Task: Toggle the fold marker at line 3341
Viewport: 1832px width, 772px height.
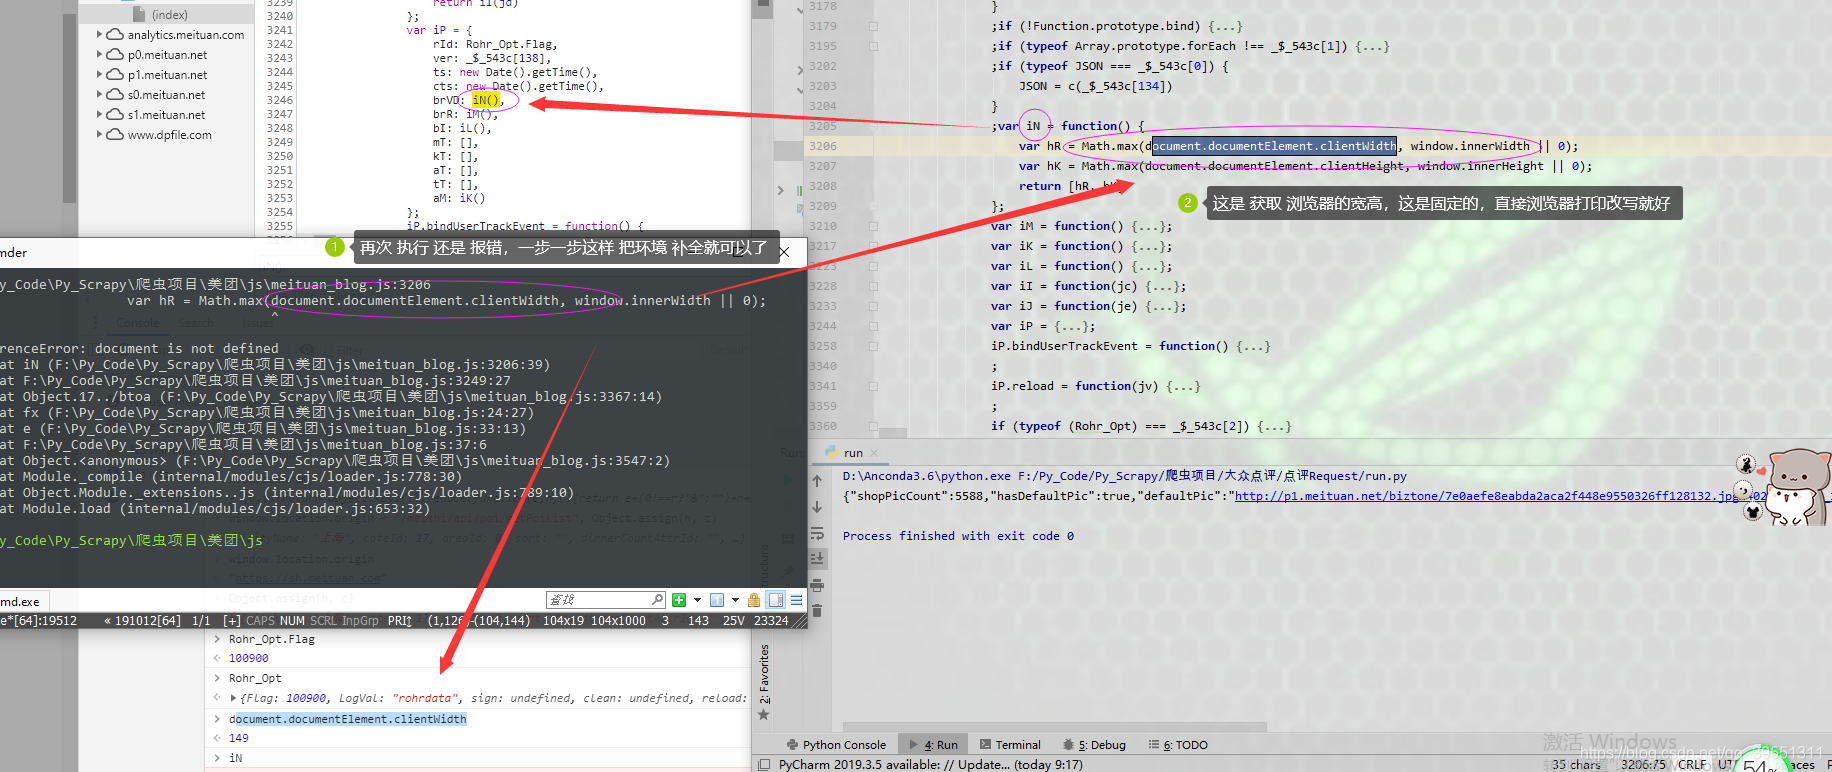Action: (873, 386)
